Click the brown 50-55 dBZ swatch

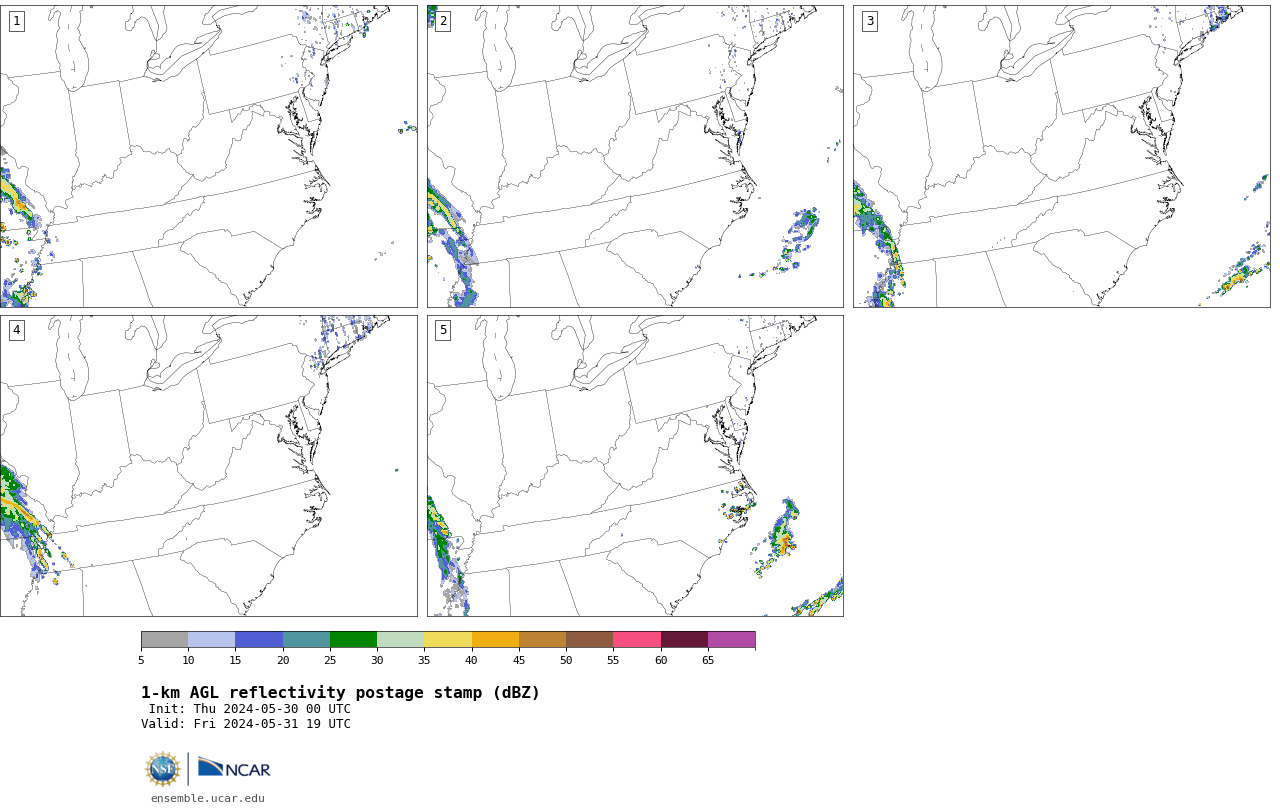[x=589, y=640]
